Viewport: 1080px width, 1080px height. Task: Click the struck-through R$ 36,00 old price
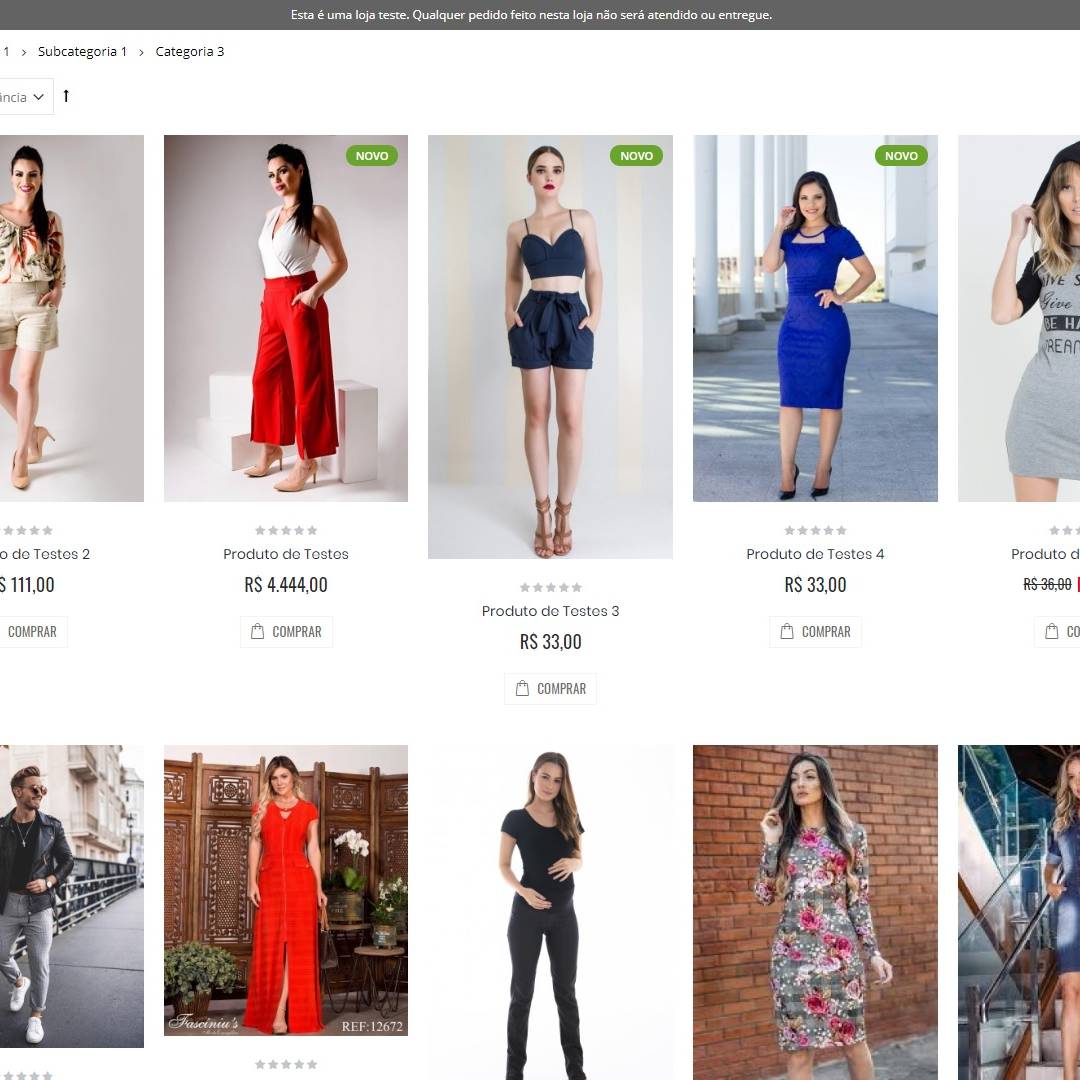1047,585
